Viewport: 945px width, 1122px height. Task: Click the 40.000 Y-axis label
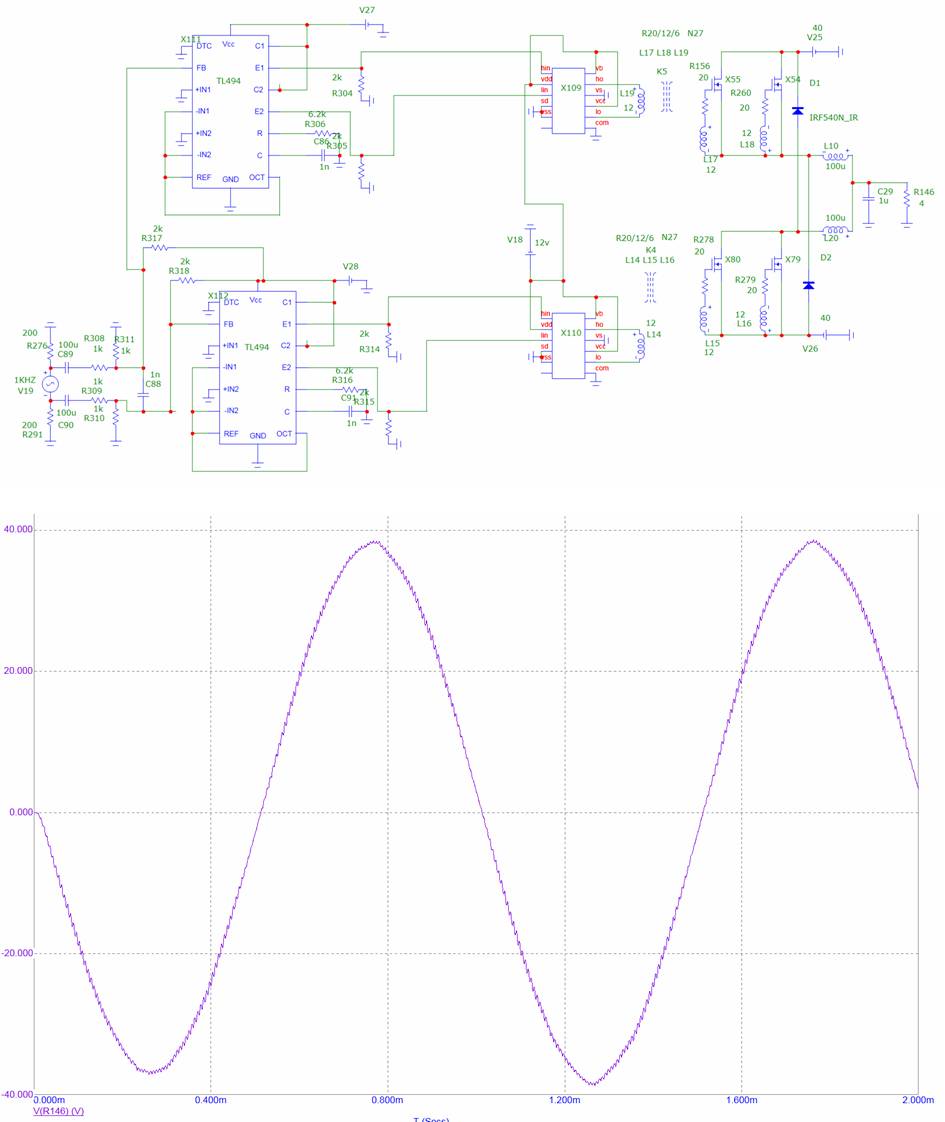[x=19, y=530]
